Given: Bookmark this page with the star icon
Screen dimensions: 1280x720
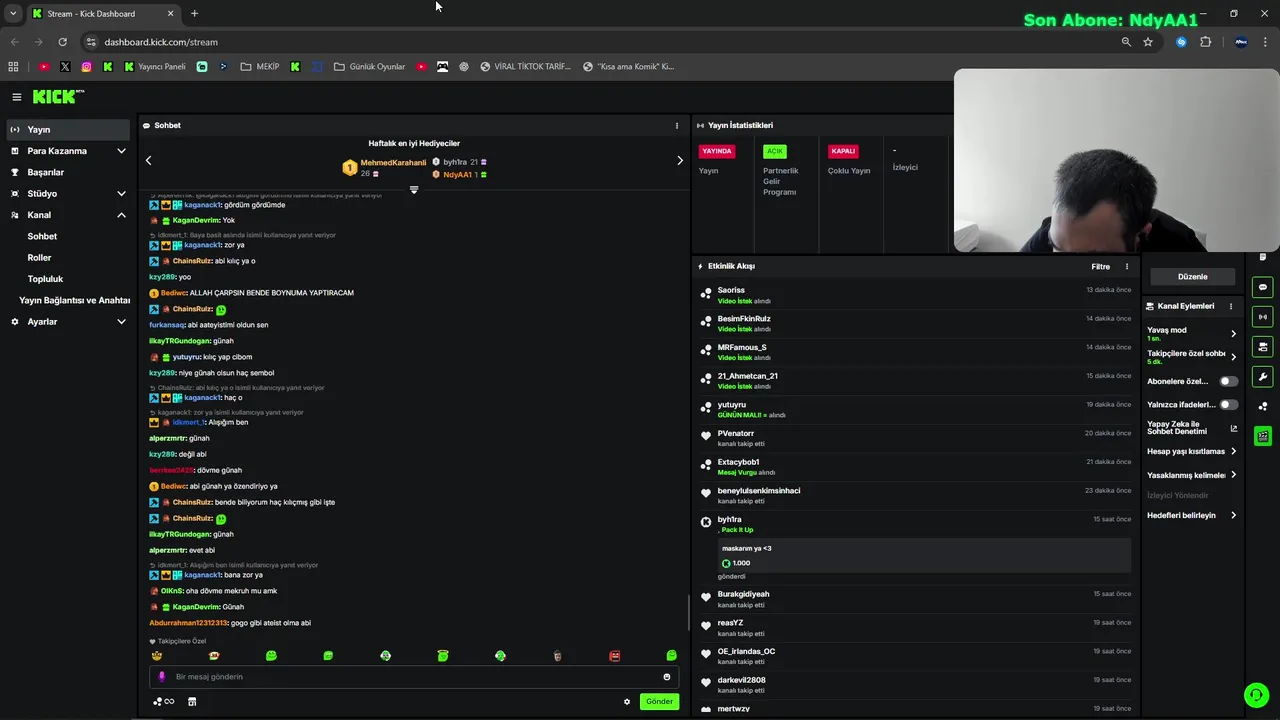Looking at the screenshot, I should point(1148,42).
